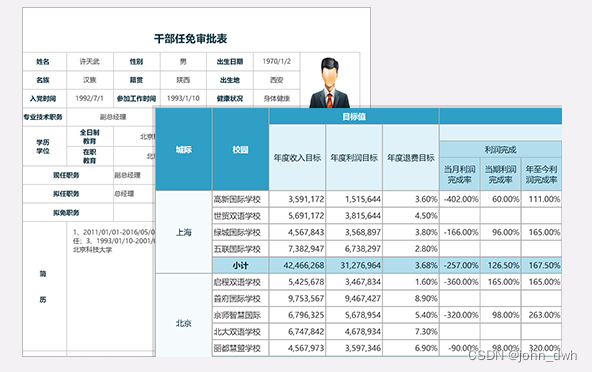Click the 入党时间 label cell
Screen dimensions: 592x372
click(45, 99)
